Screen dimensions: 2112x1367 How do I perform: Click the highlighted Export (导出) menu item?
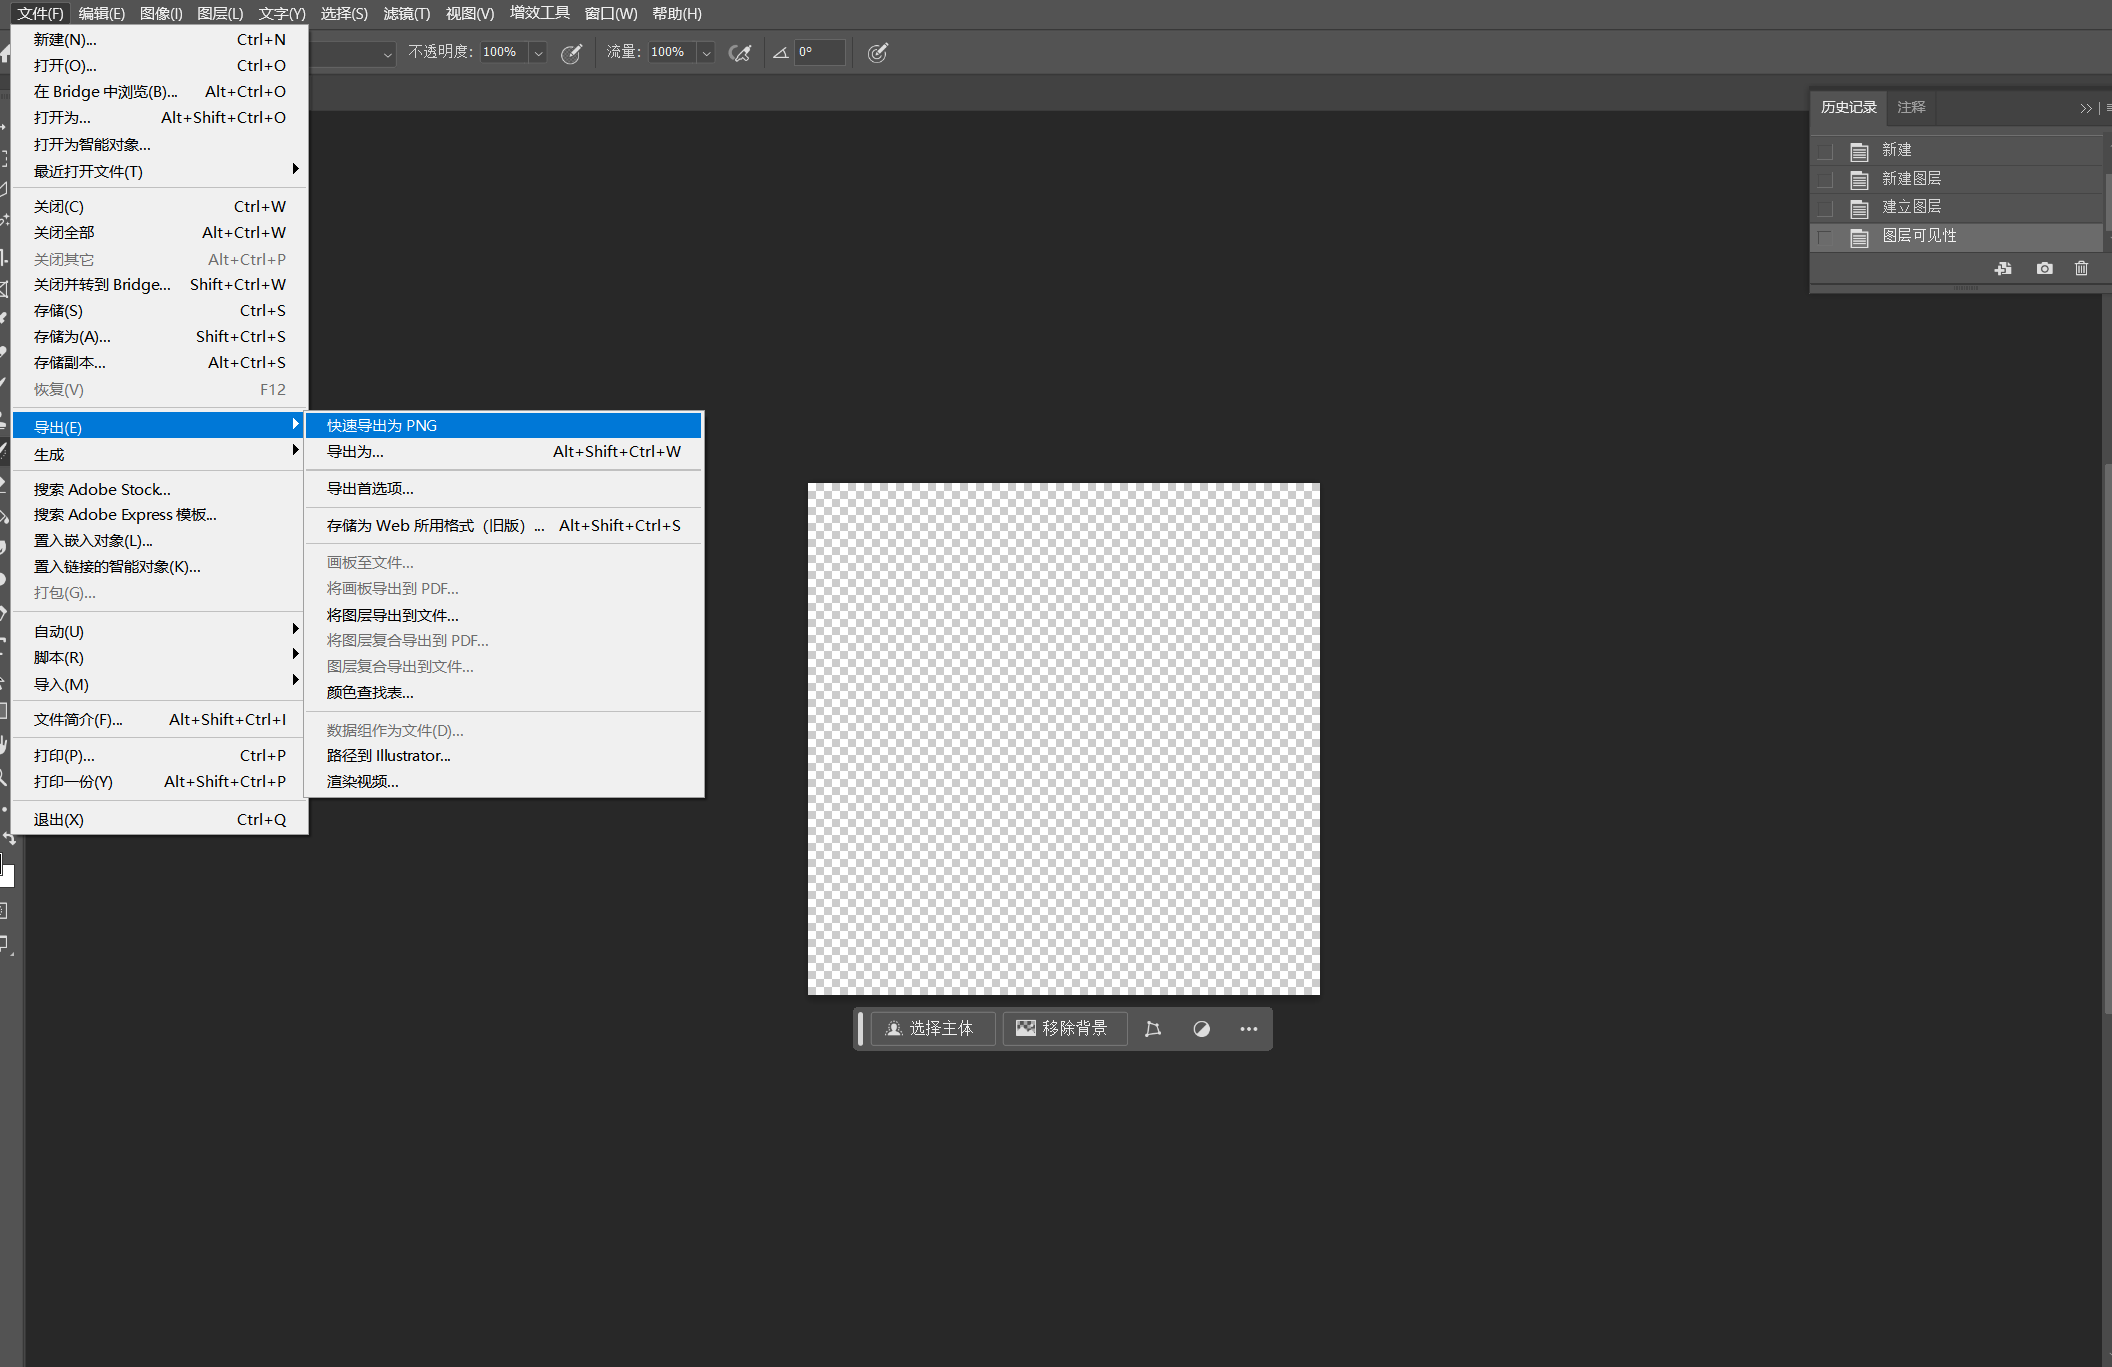click(x=159, y=427)
